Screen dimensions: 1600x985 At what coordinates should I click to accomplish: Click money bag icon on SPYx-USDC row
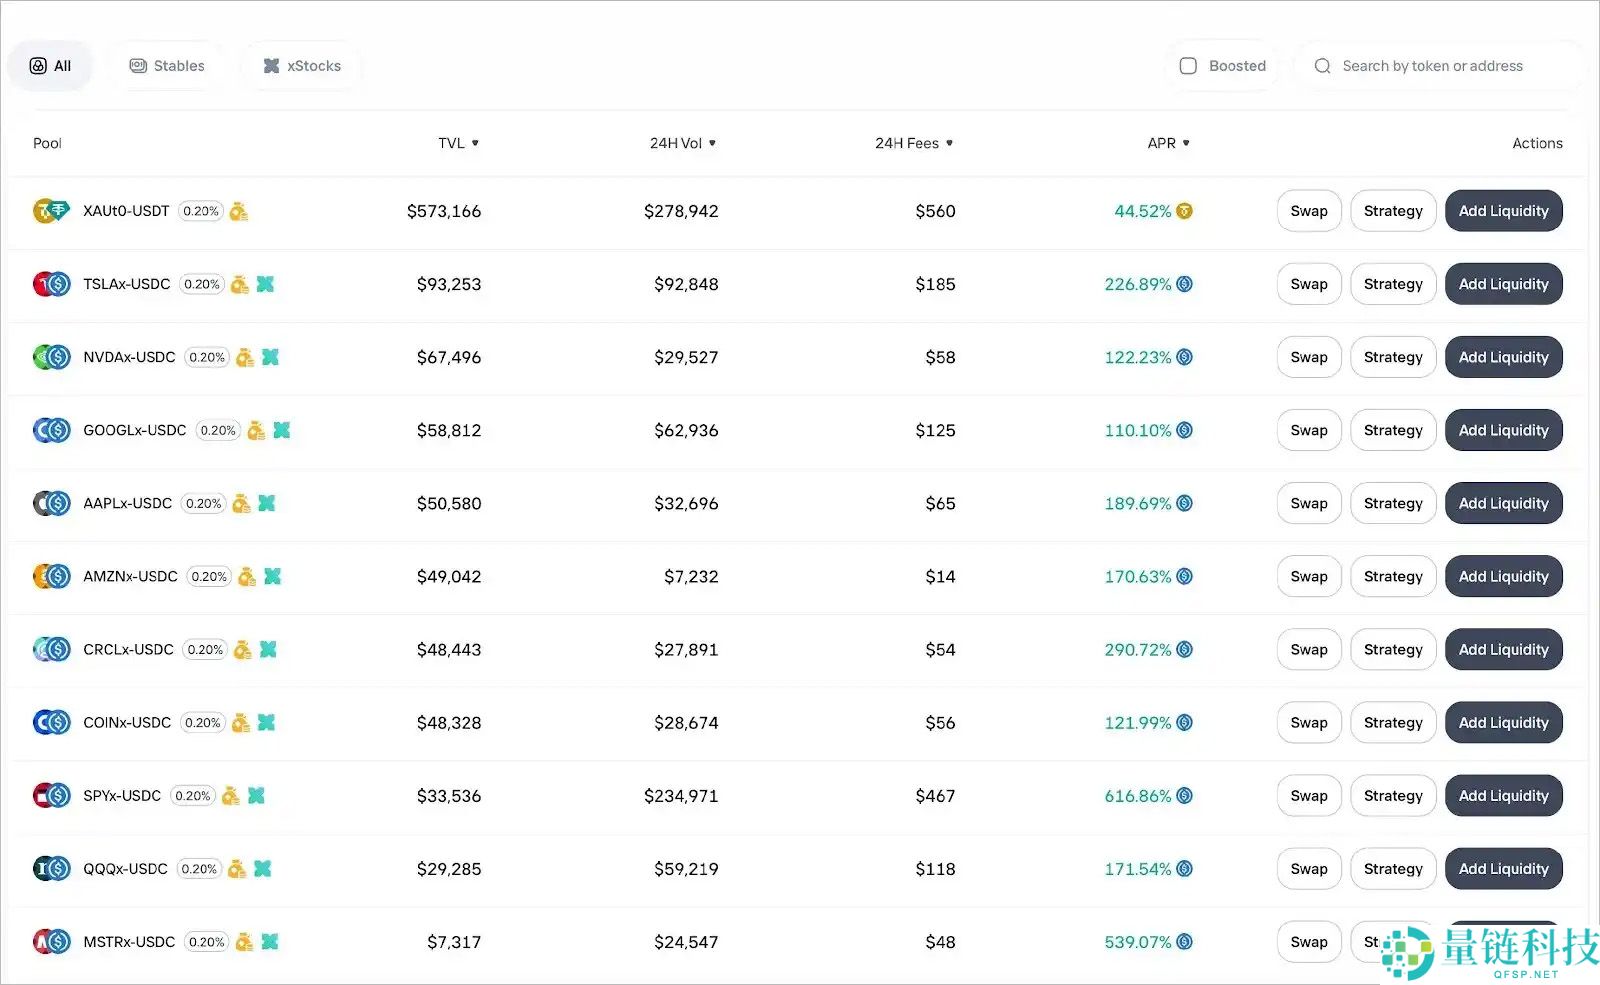pyautogui.click(x=231, y=796)
